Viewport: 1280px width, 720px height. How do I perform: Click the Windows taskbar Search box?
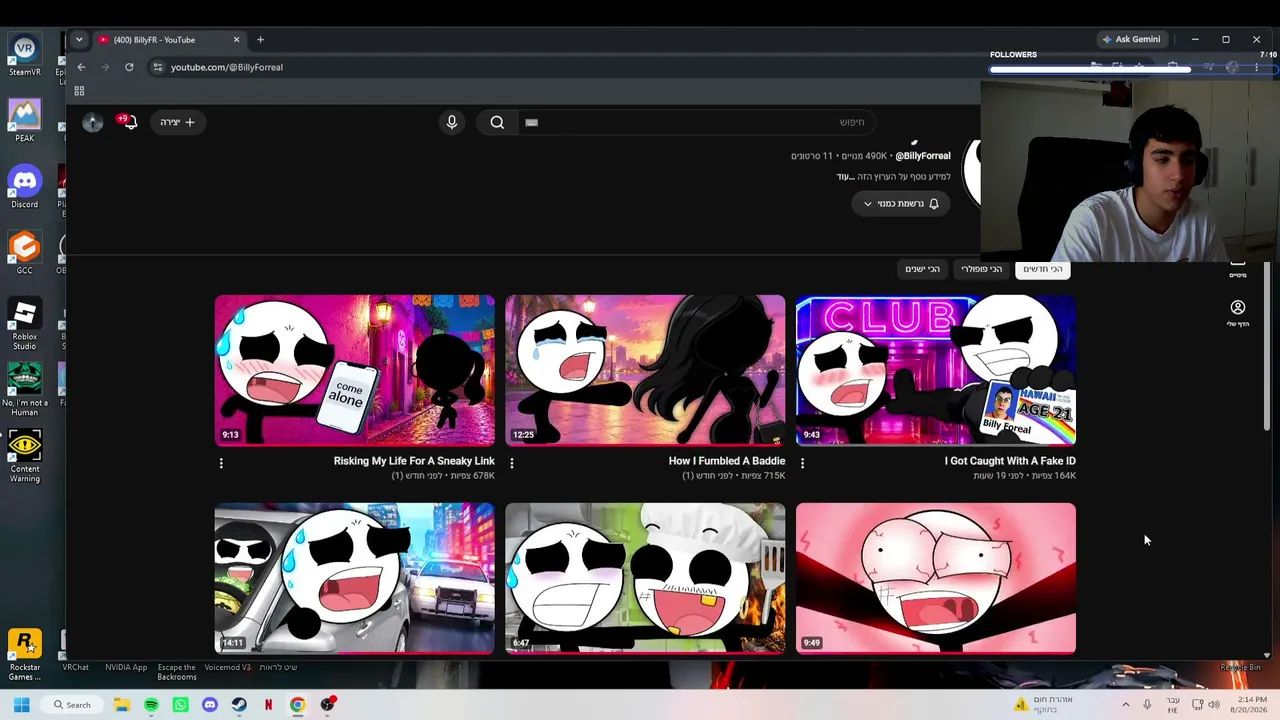[73, 705]
